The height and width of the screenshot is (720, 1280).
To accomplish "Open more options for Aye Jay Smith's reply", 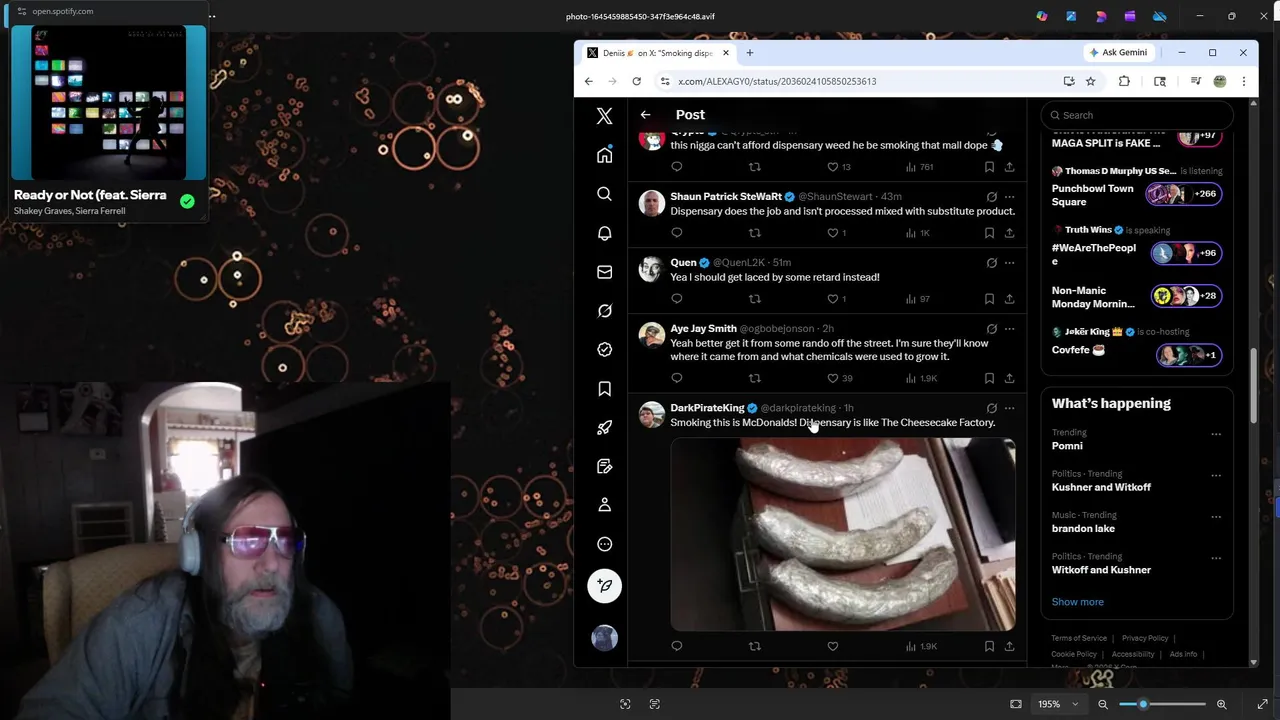I will click(x=1009, y=329).
